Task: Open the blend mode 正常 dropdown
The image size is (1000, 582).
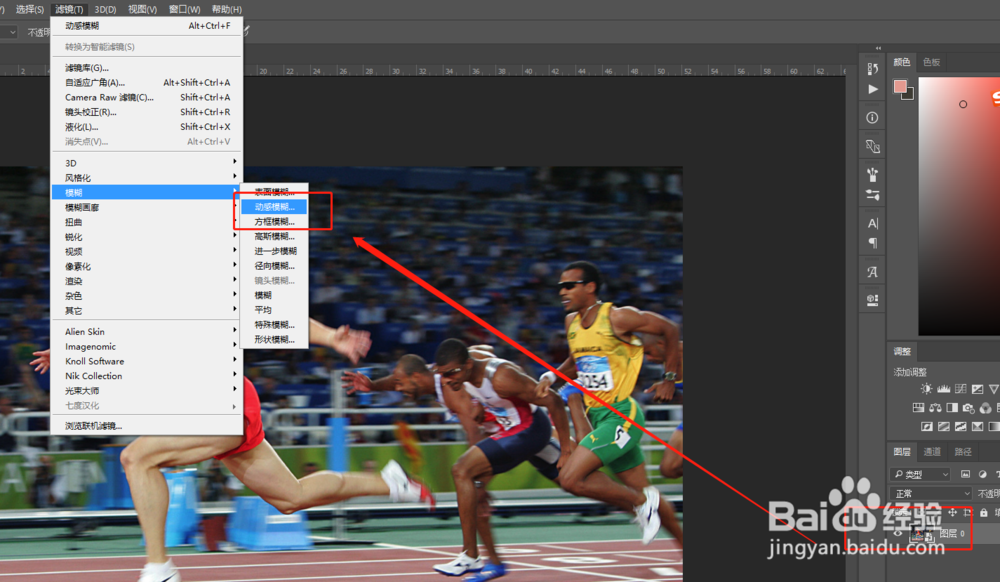Action: click(930, 493)
